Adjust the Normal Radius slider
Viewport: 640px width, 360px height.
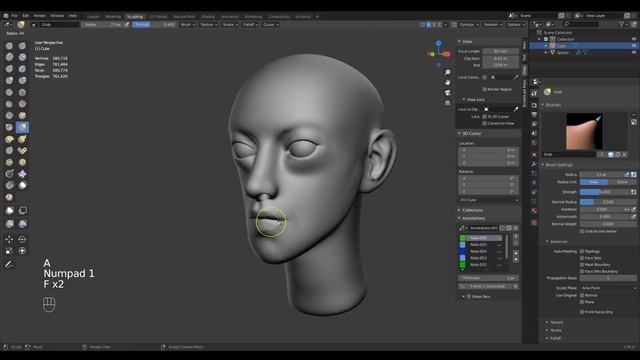608,202
